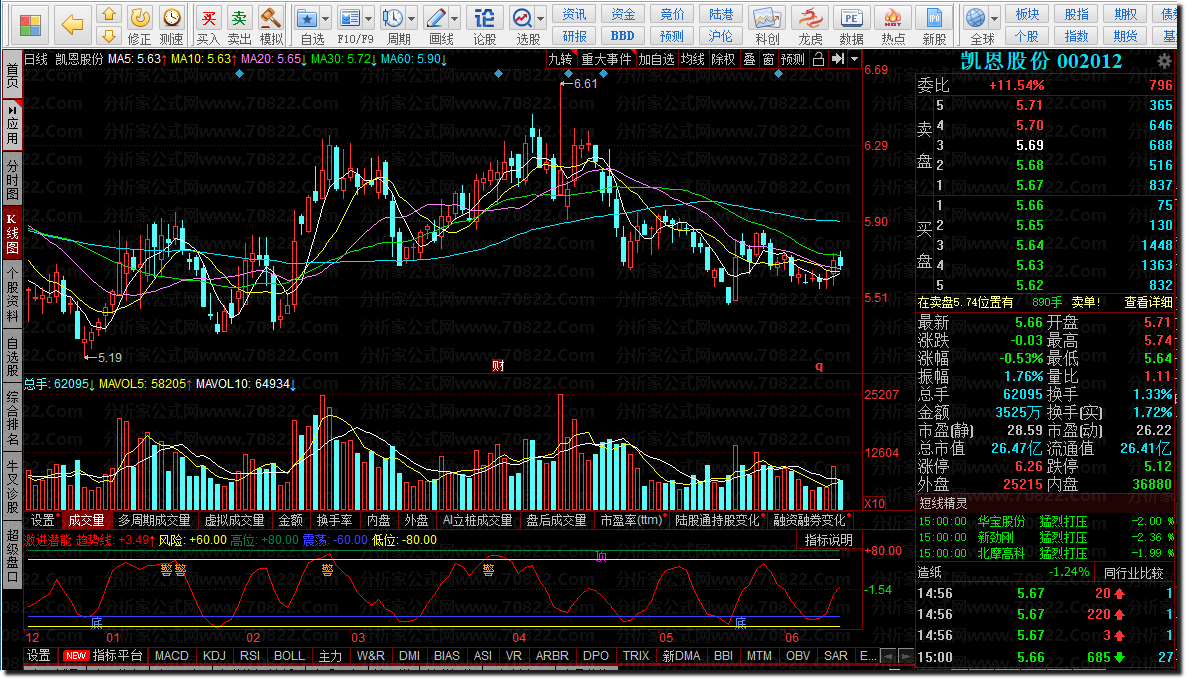
Task: Toggle the 九转 indicator
Action: [560, 59]
